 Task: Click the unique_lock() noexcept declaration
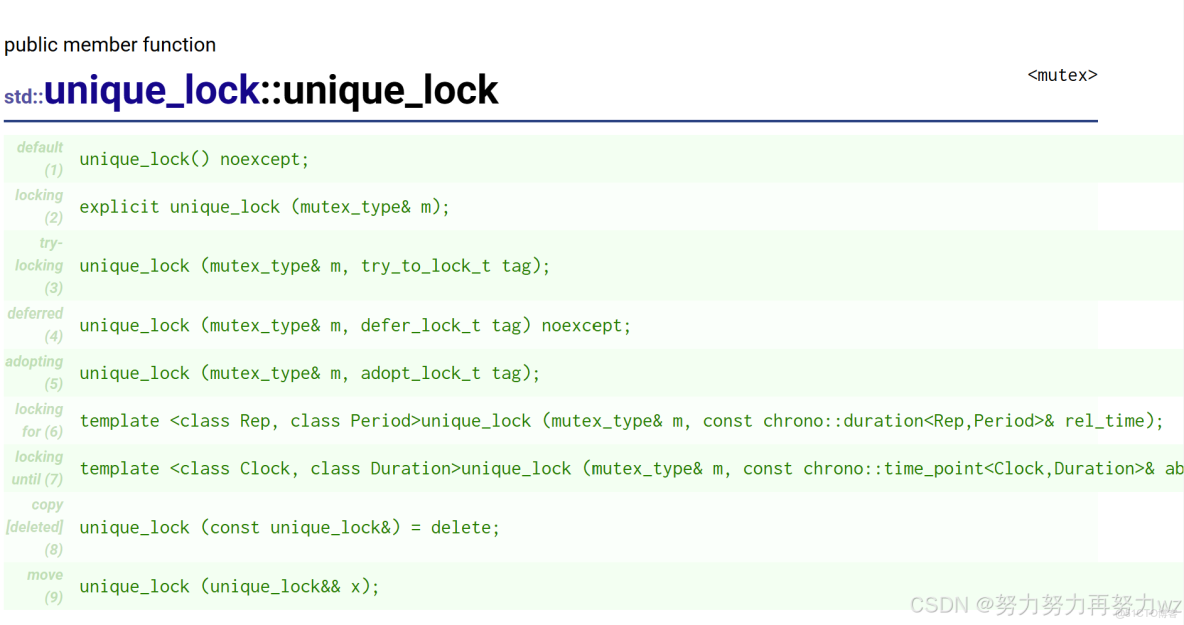coord(193,159)
